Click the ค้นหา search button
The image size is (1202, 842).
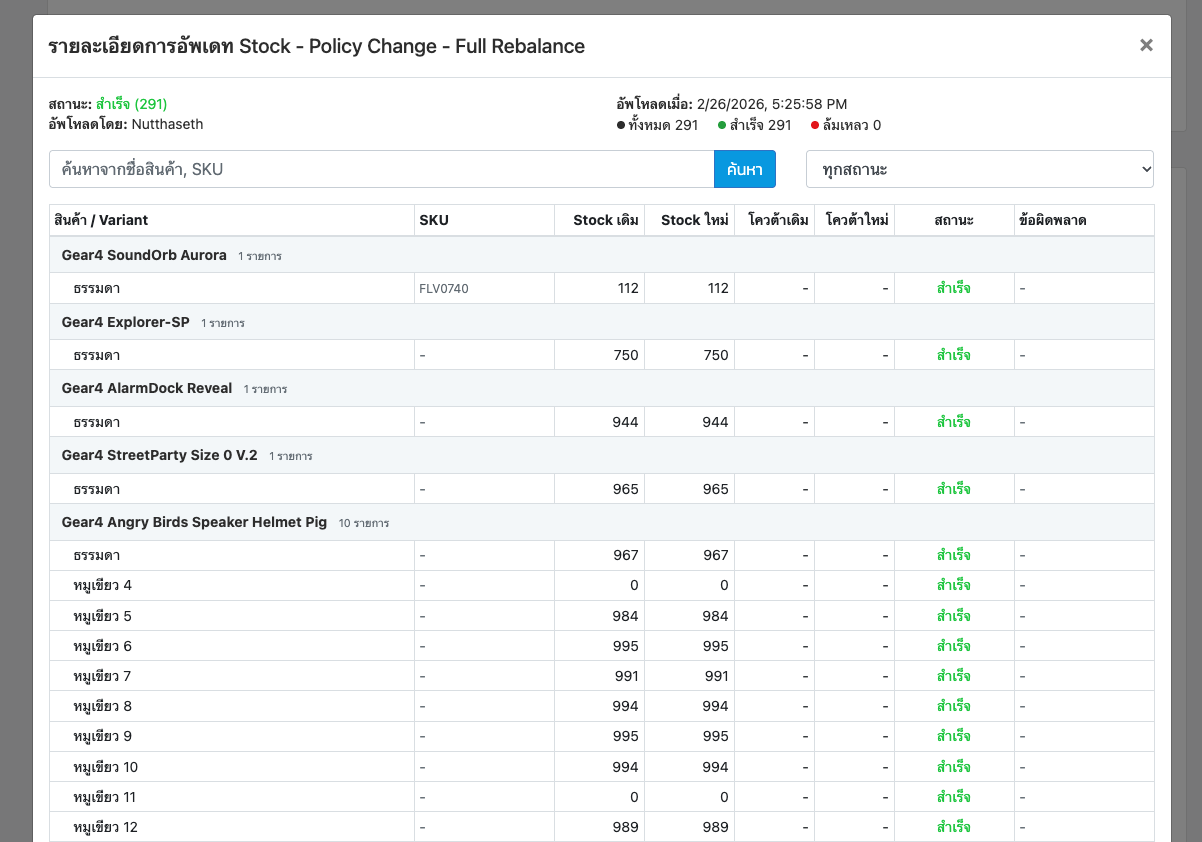[x=745, y=169]
